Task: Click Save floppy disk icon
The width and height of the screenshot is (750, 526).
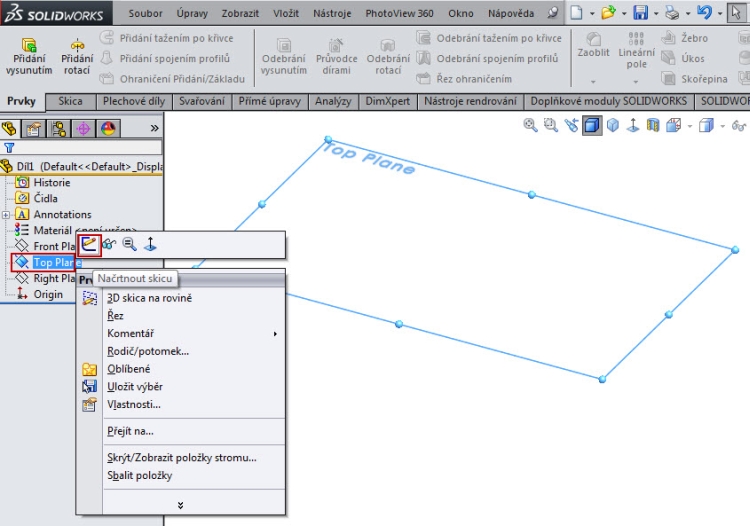Action: click(640, 12)
